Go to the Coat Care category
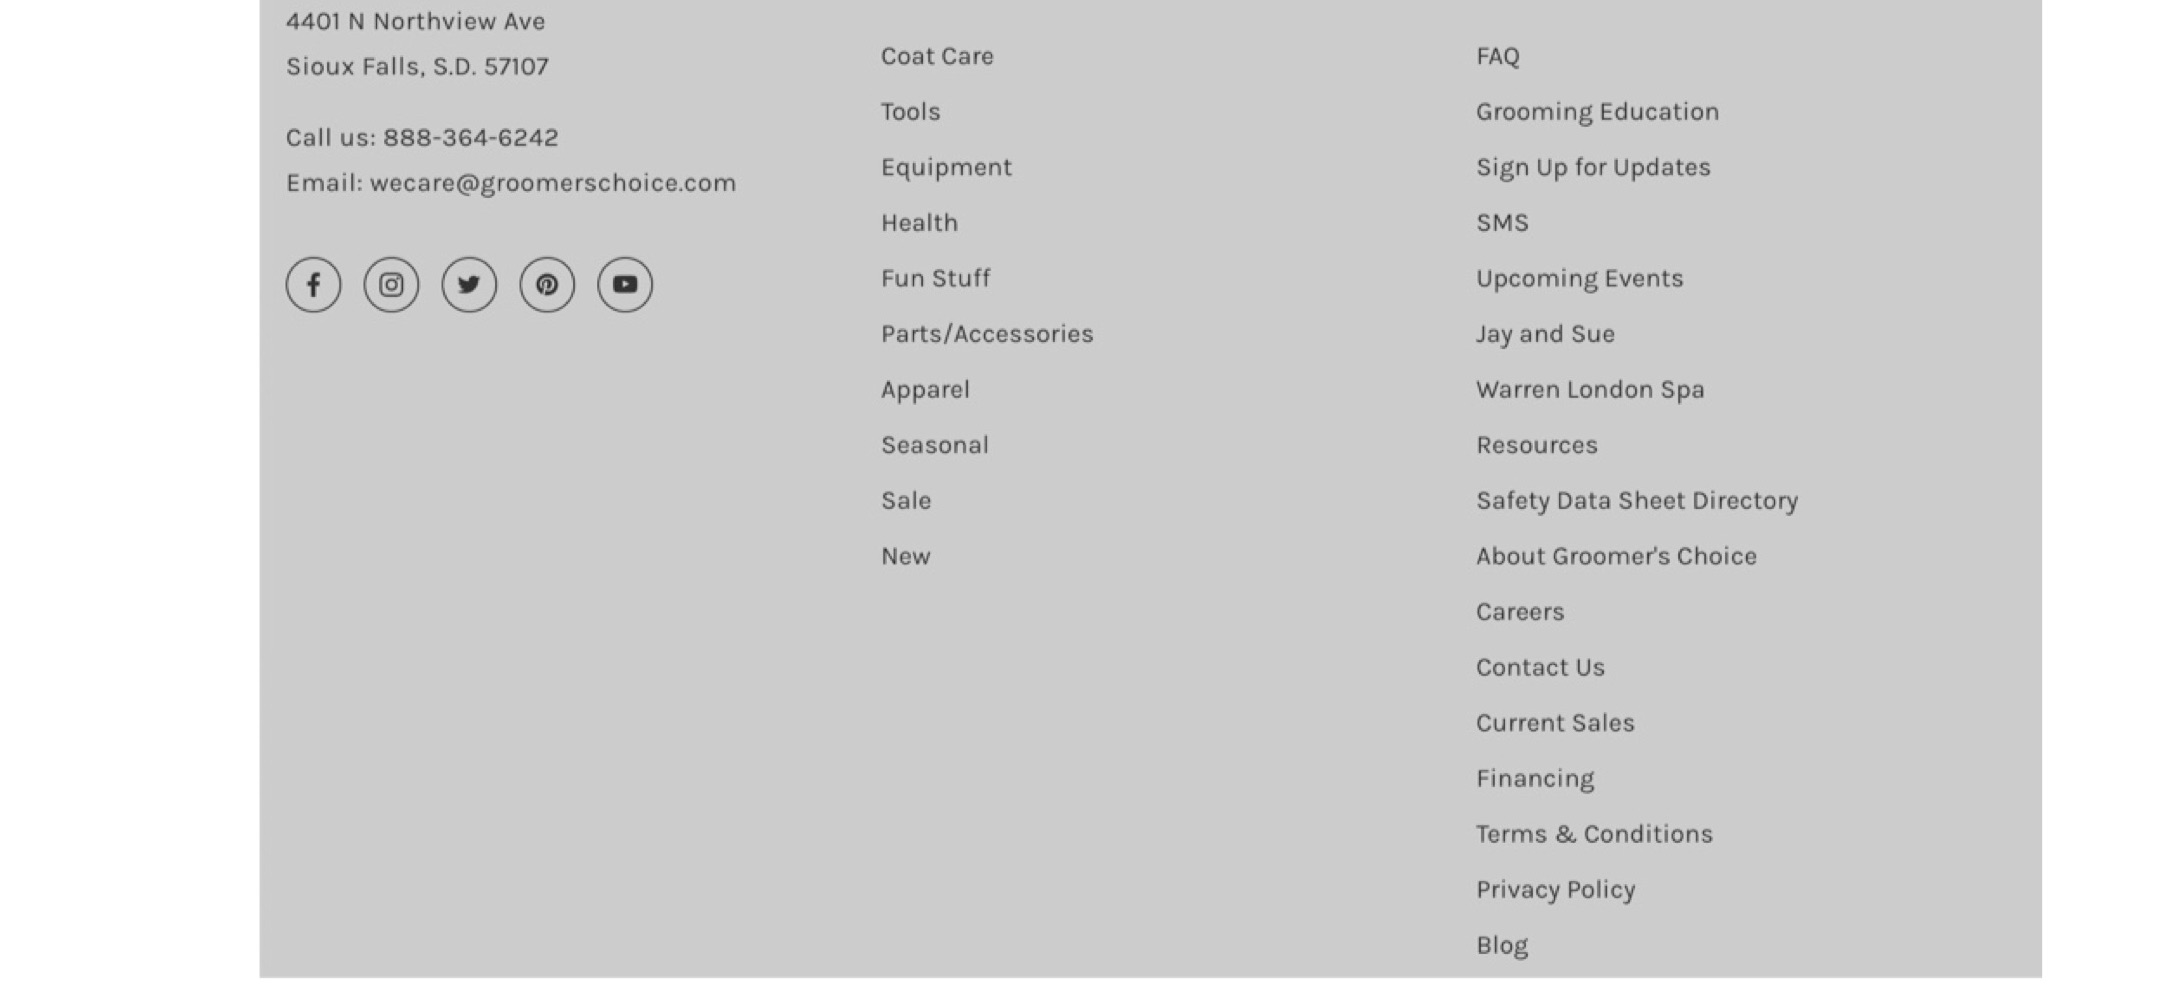The image size is (2172, 984). [937, 56]
